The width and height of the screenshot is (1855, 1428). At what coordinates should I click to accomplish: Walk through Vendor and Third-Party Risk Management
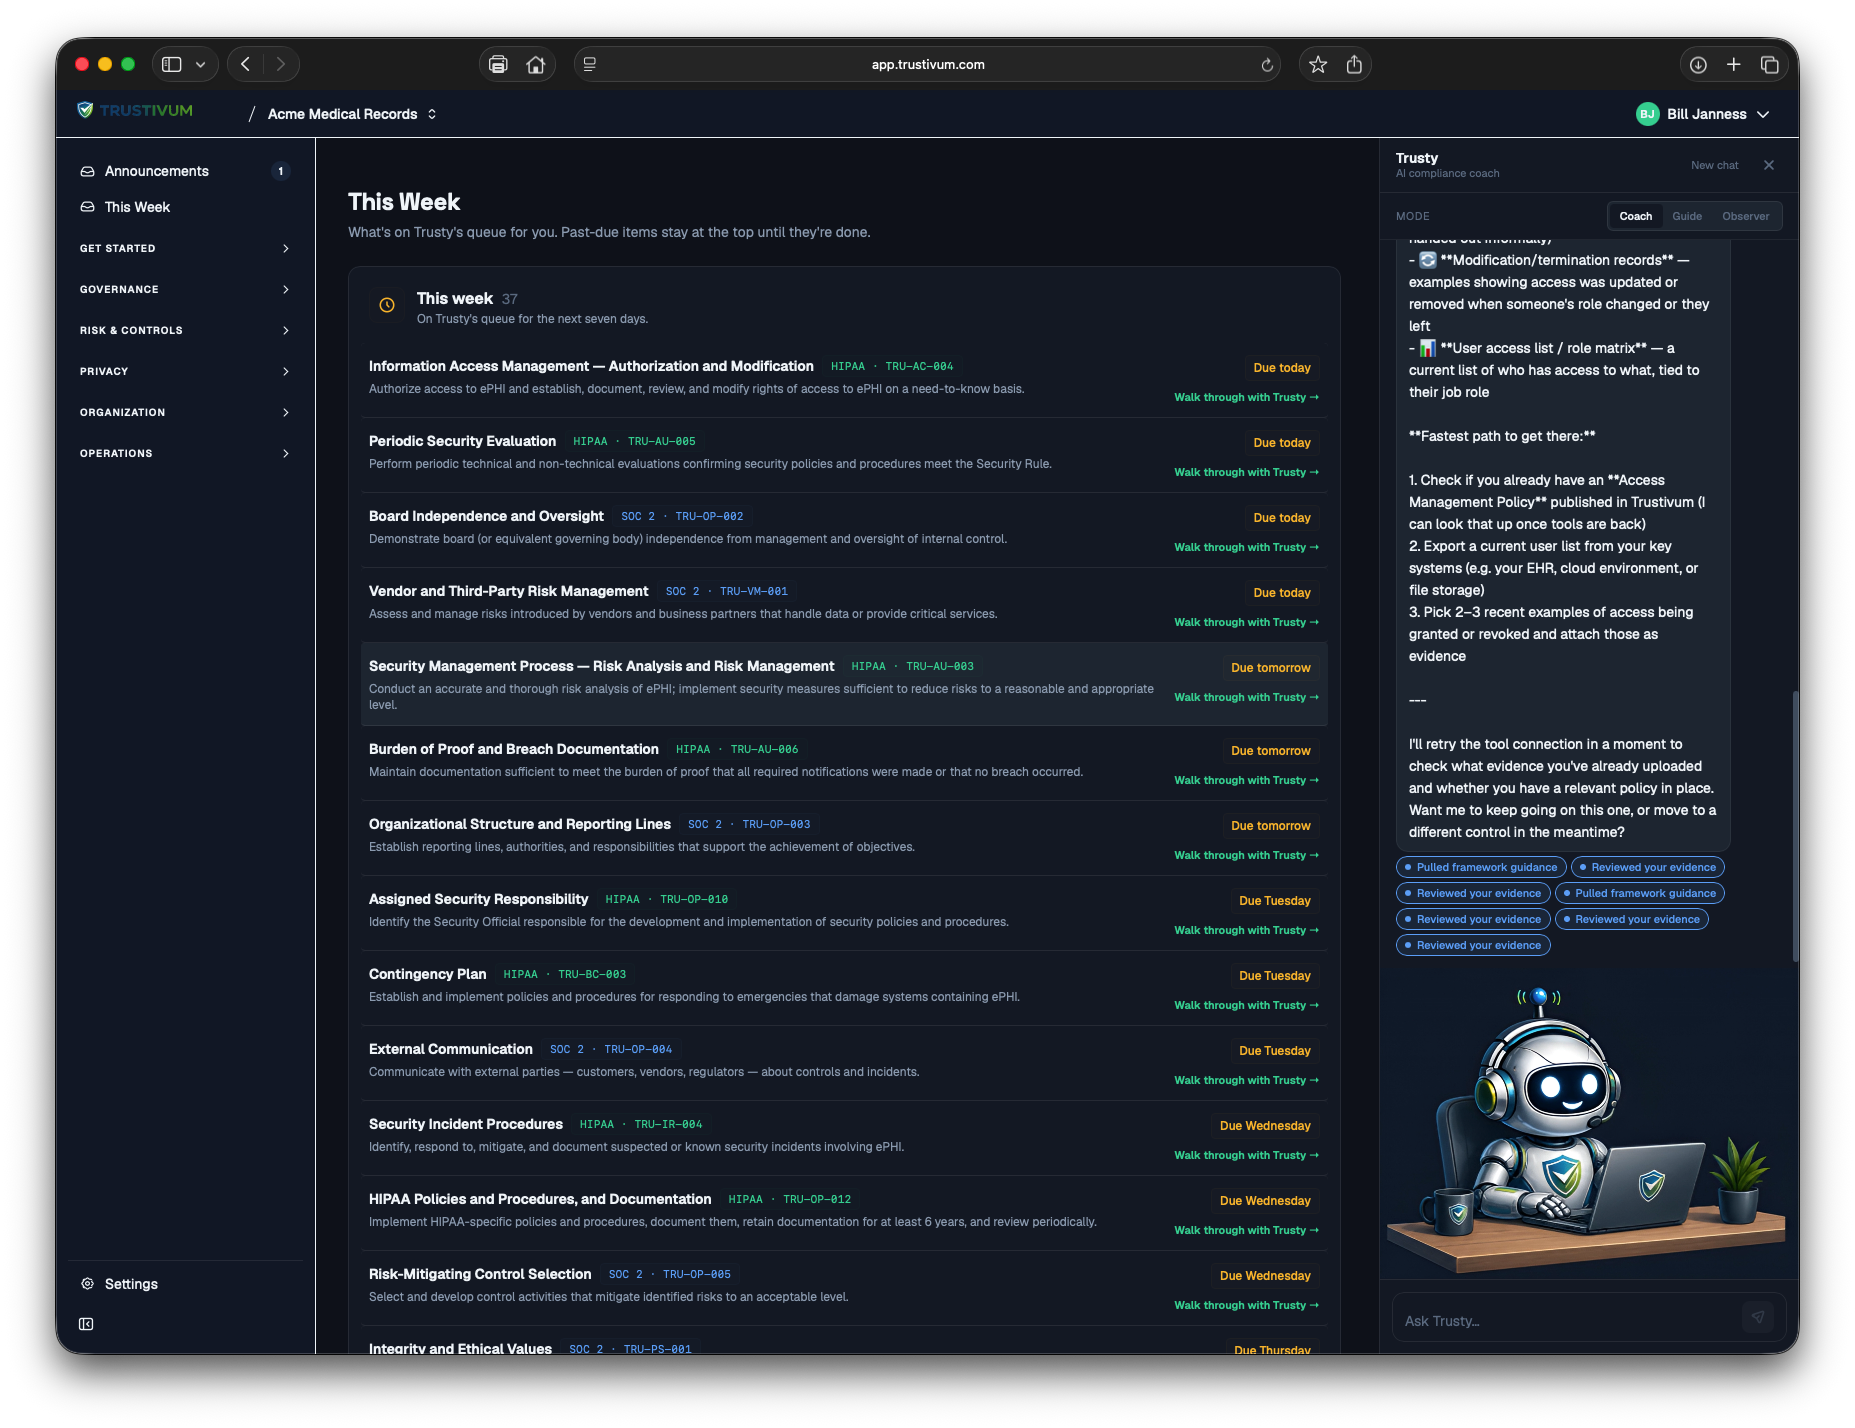[x=1246, y=623]
